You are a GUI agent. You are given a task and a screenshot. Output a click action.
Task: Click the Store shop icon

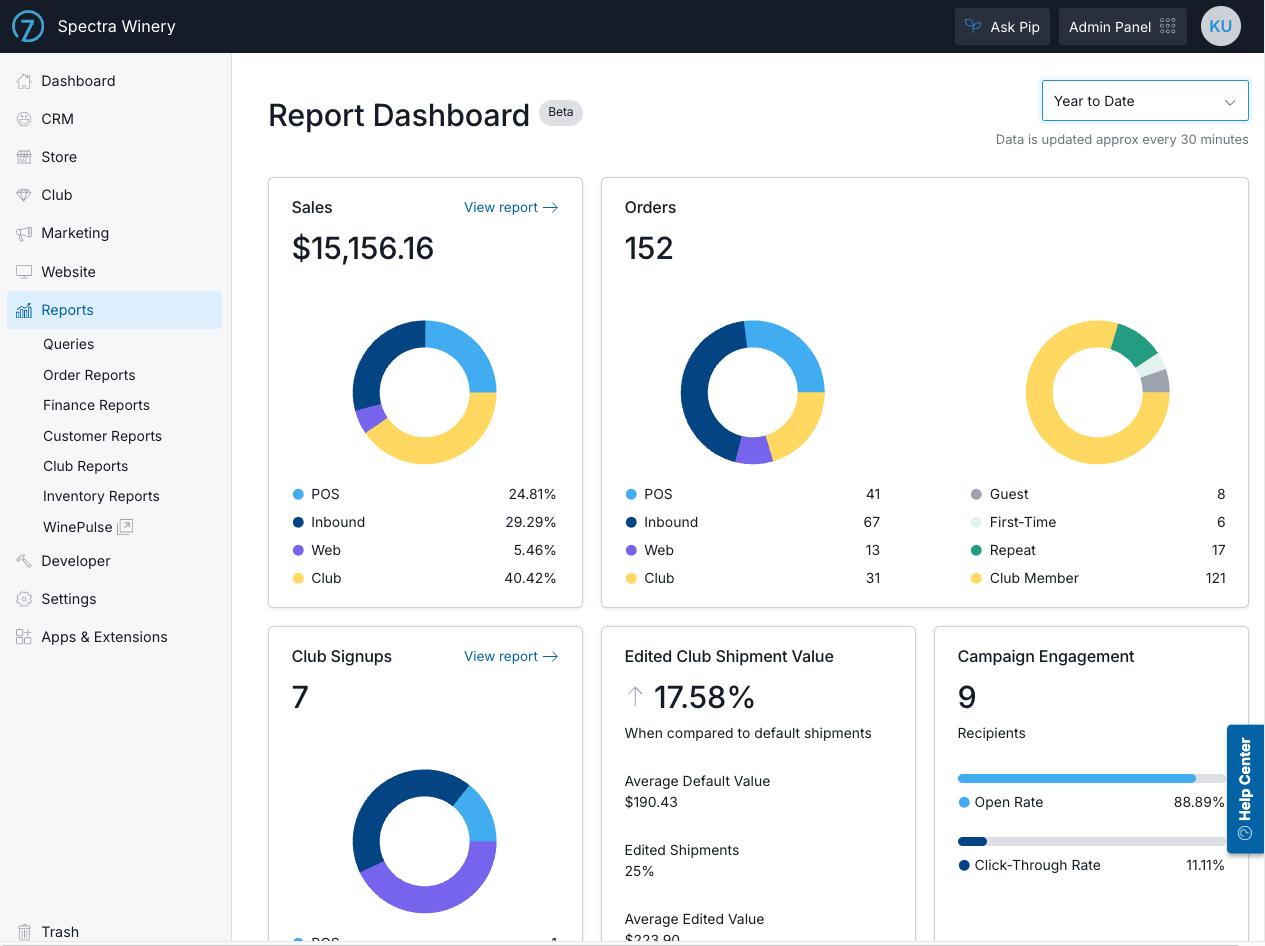[24, 157]
